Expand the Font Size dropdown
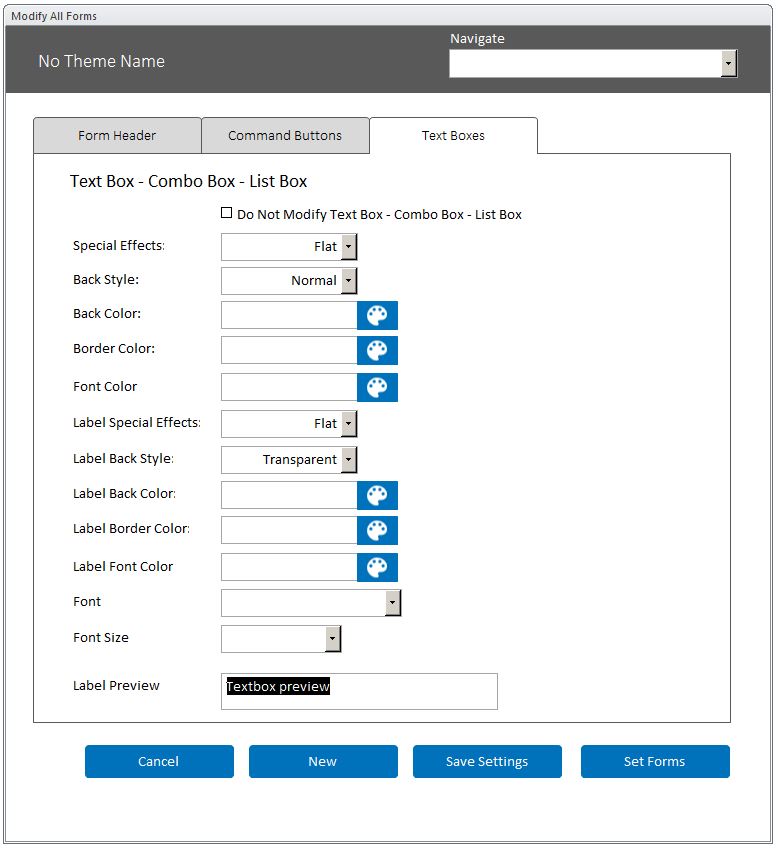The height and width of the screenshot is (851, 778). click(333, 639)
